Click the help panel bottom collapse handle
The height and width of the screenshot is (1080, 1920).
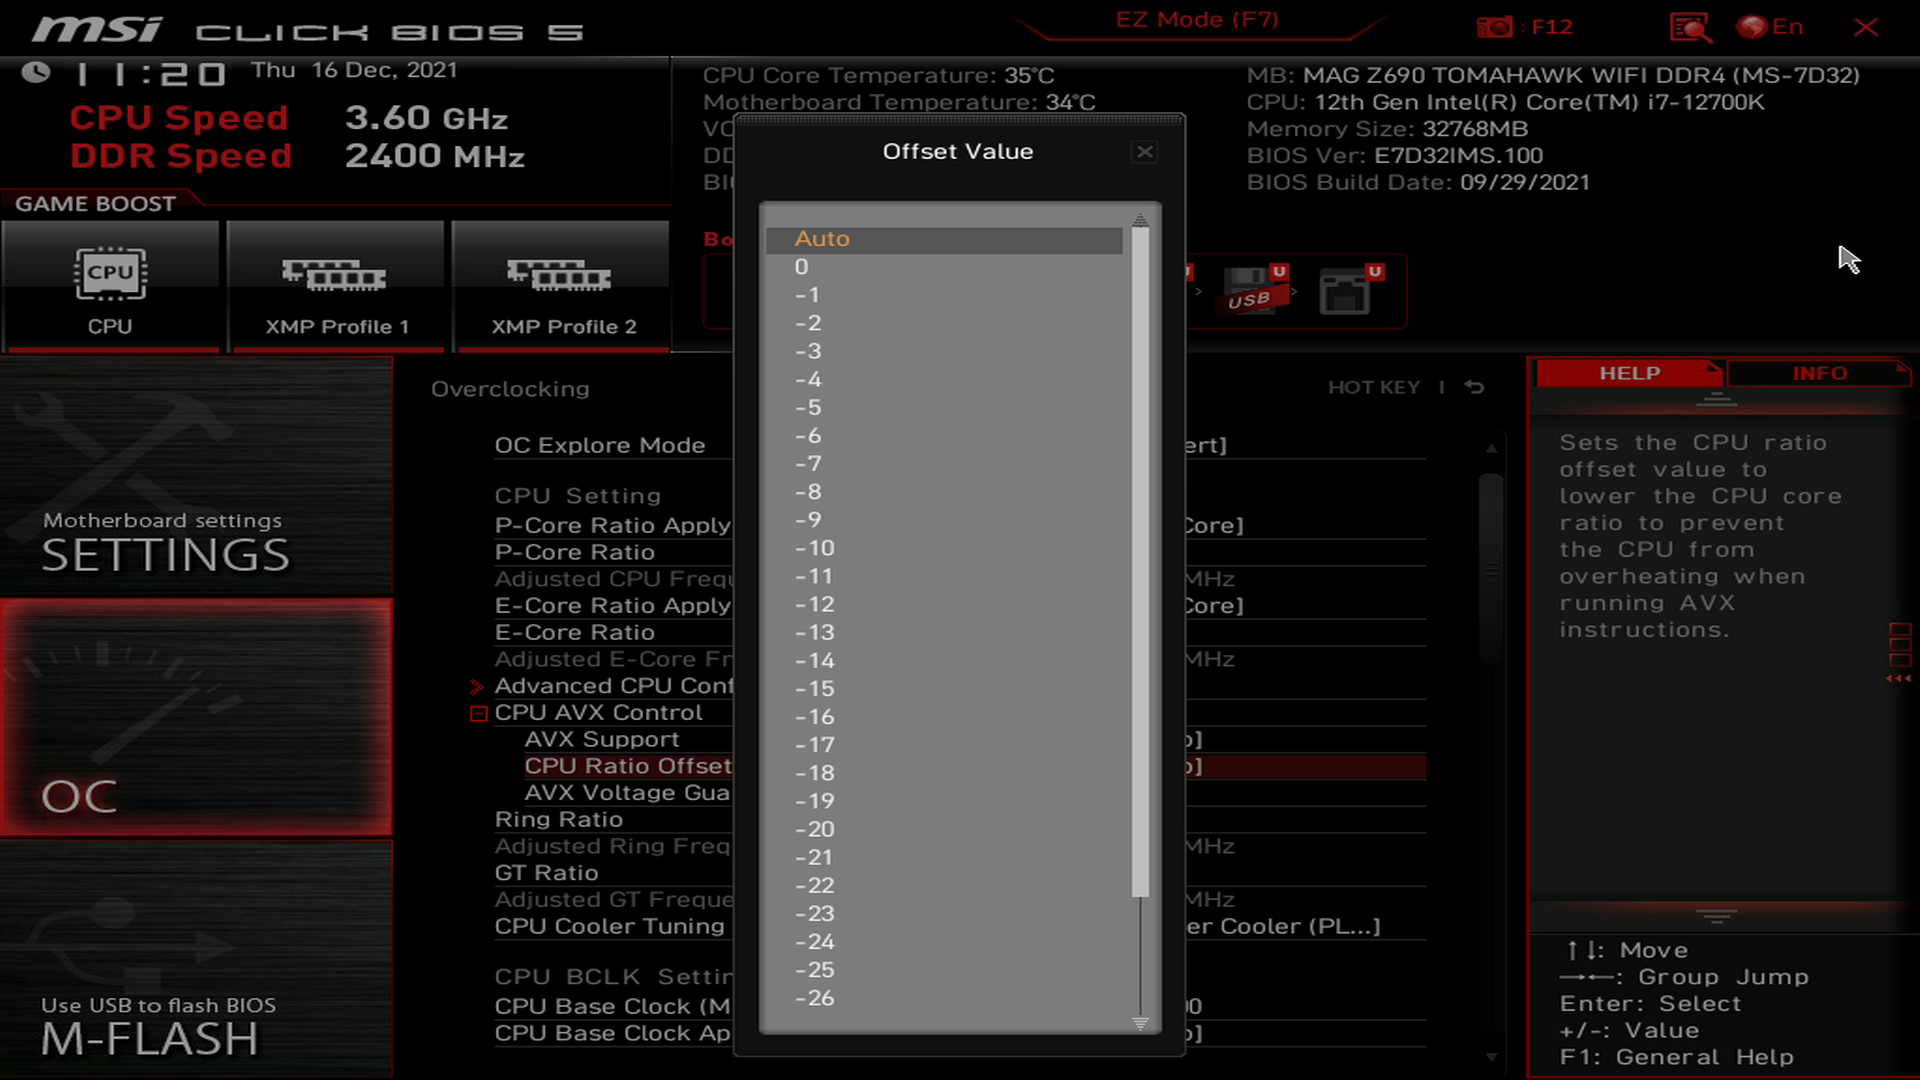click(1717, 916)
